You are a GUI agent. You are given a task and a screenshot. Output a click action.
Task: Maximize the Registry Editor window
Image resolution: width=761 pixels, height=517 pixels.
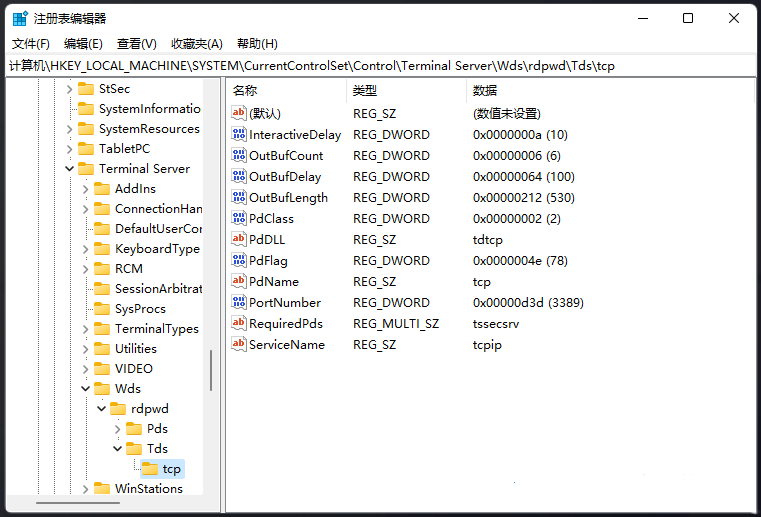688,18
